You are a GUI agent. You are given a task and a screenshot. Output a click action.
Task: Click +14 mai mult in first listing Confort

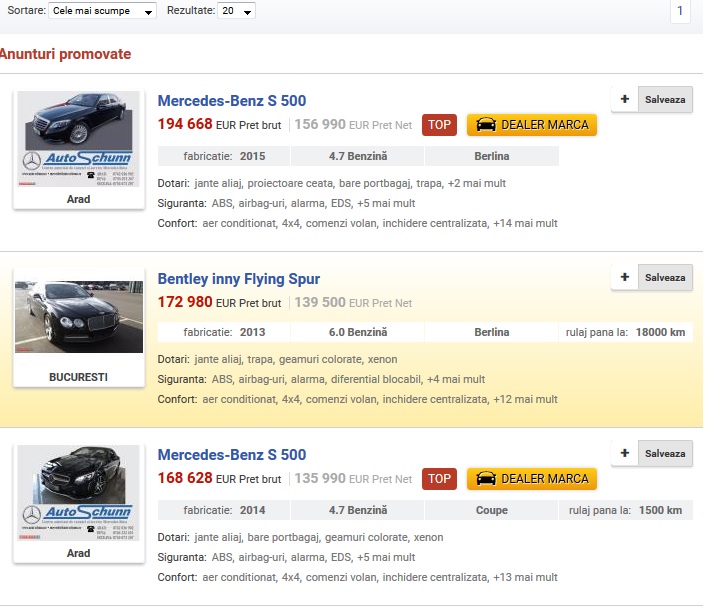click(525, 223)
